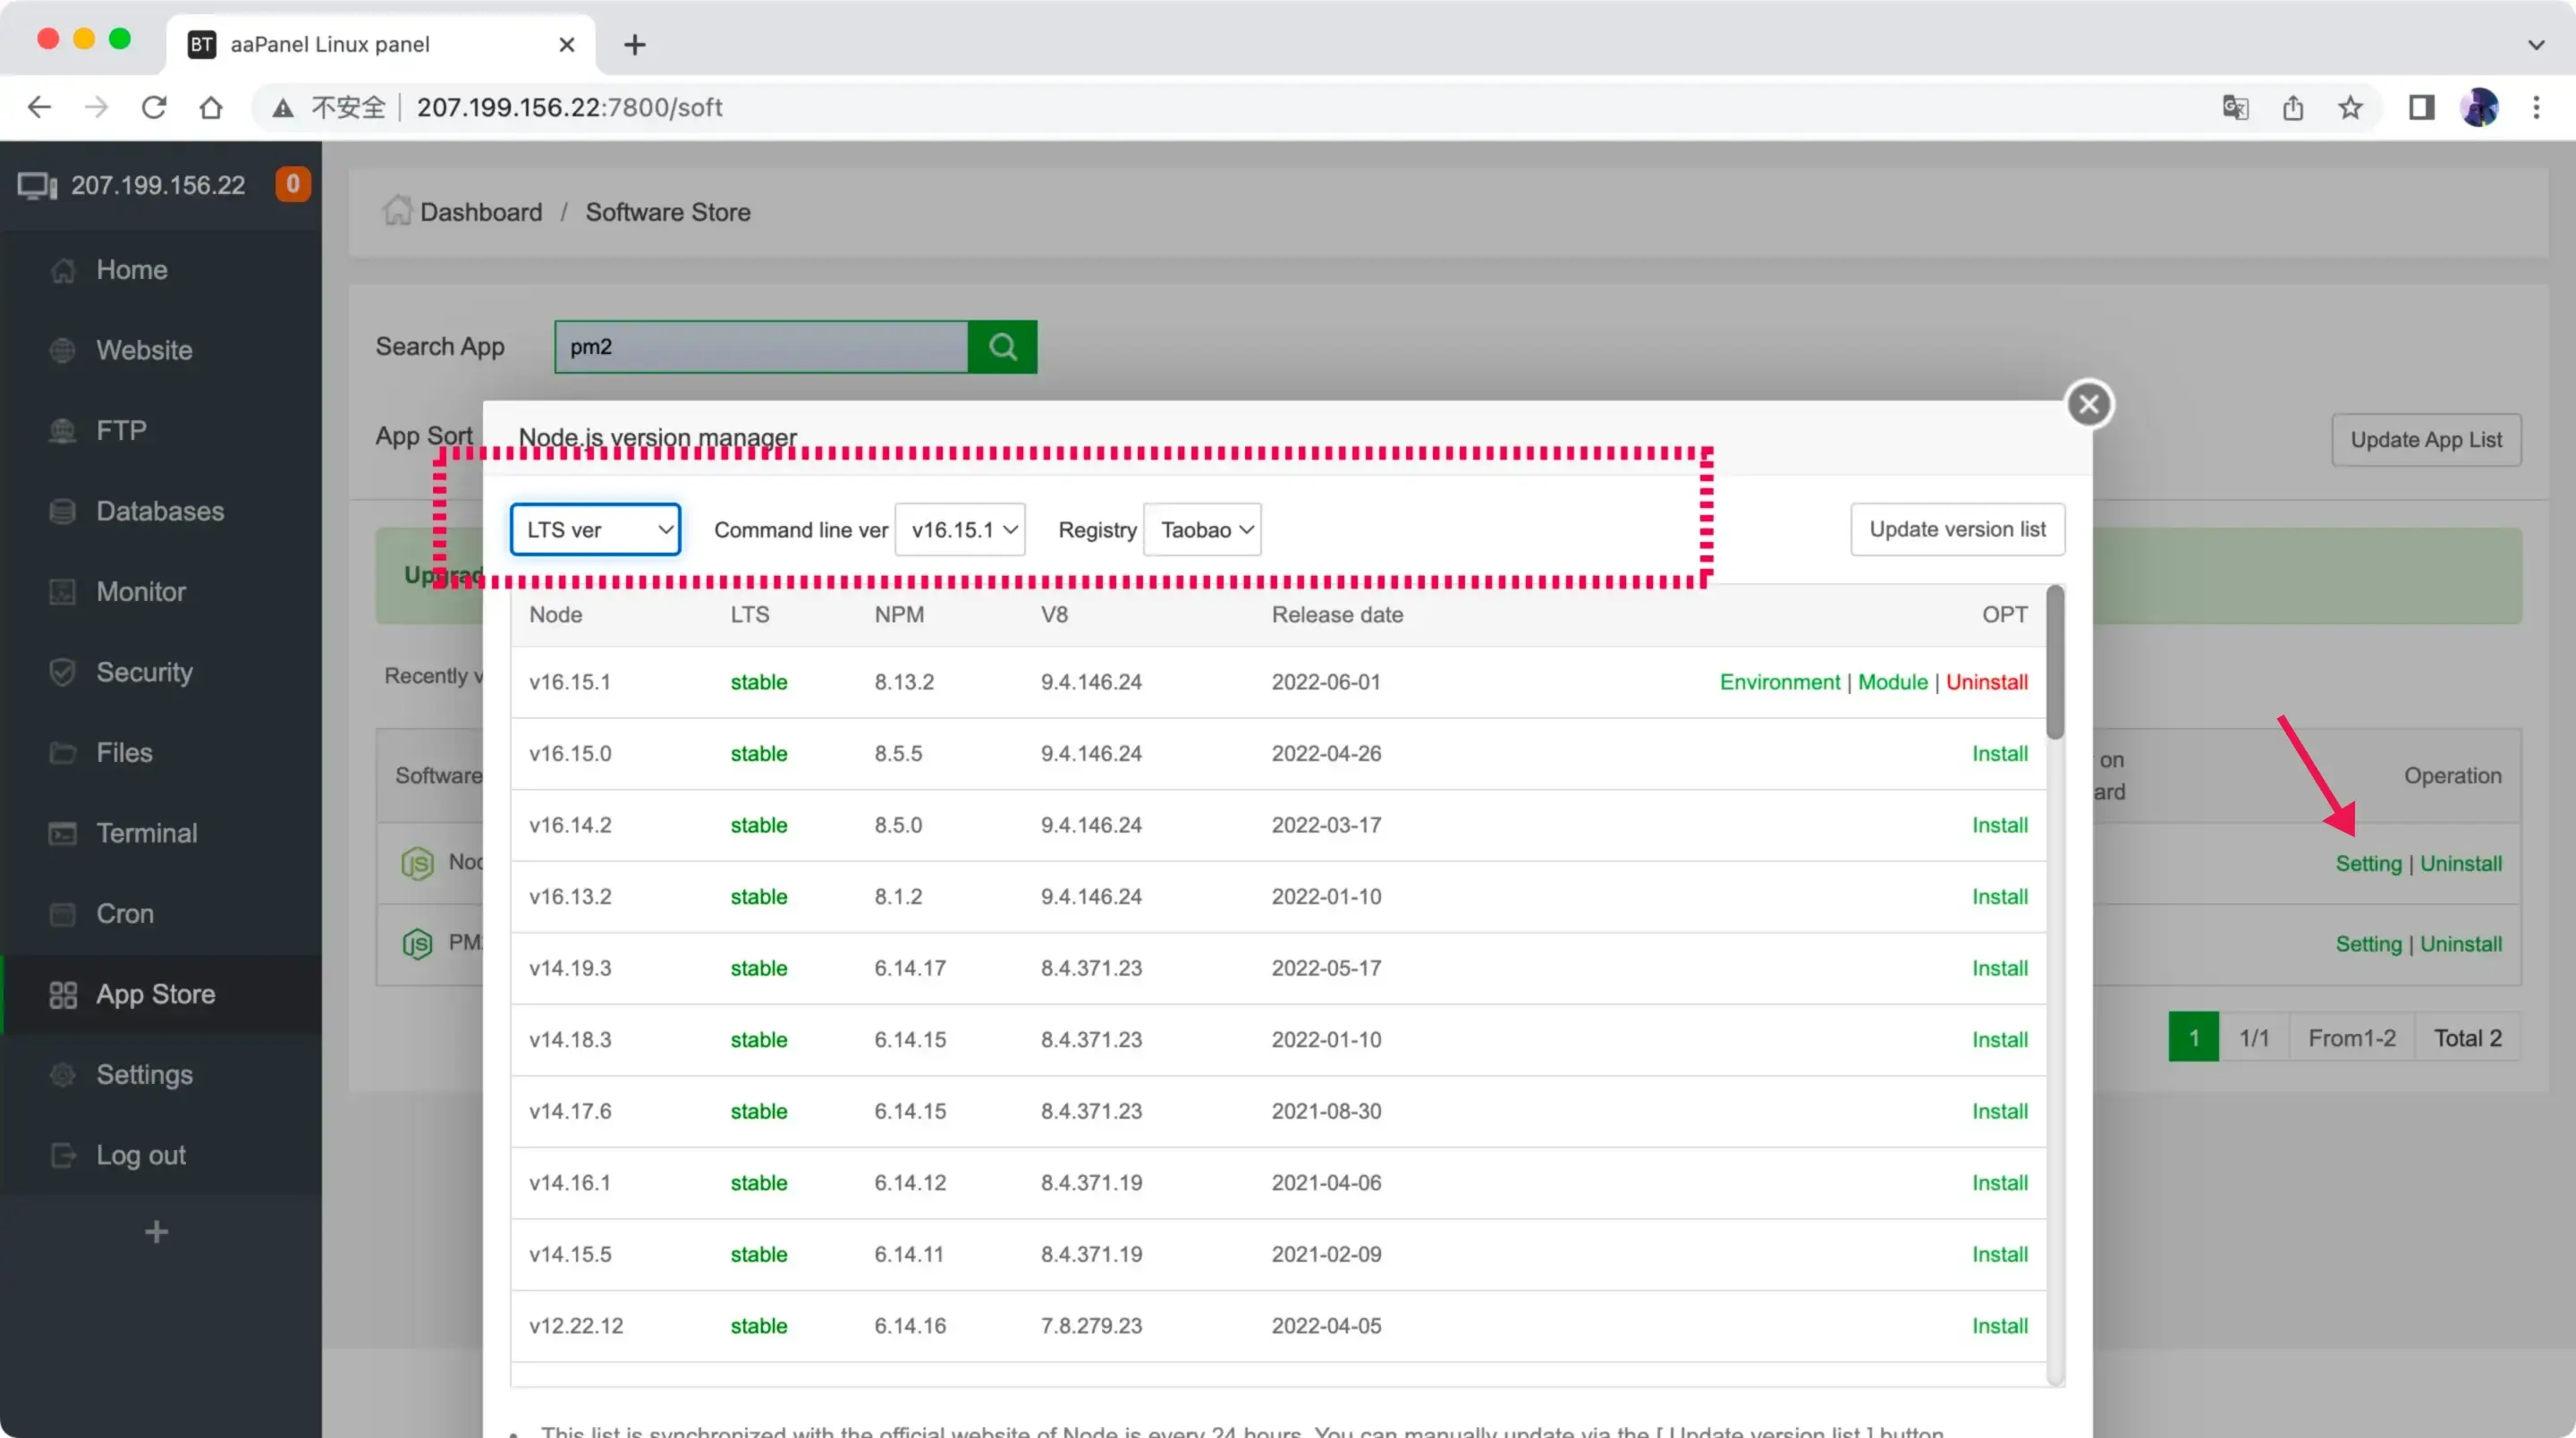The width and height of the screenshot is (2576, 1438).
Task: Click the server monitor icon beside the IP
Action: click(x=37, y=186)
